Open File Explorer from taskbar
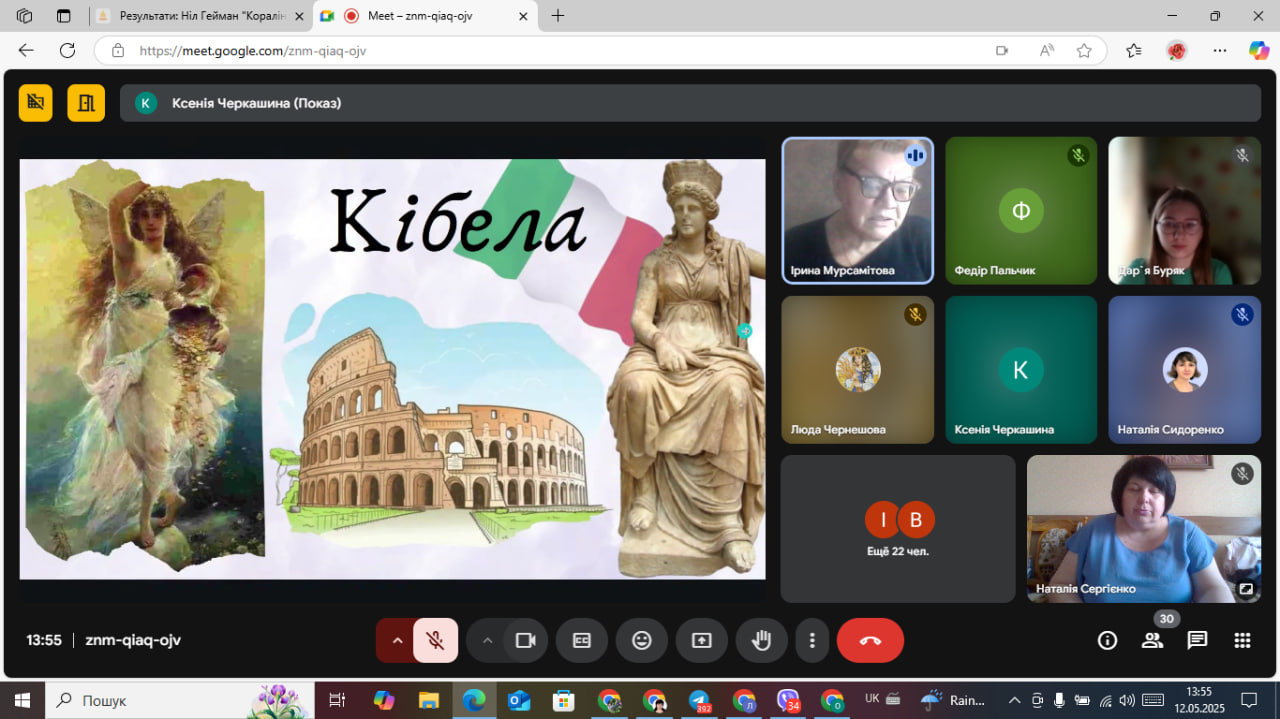 (428, 700)
